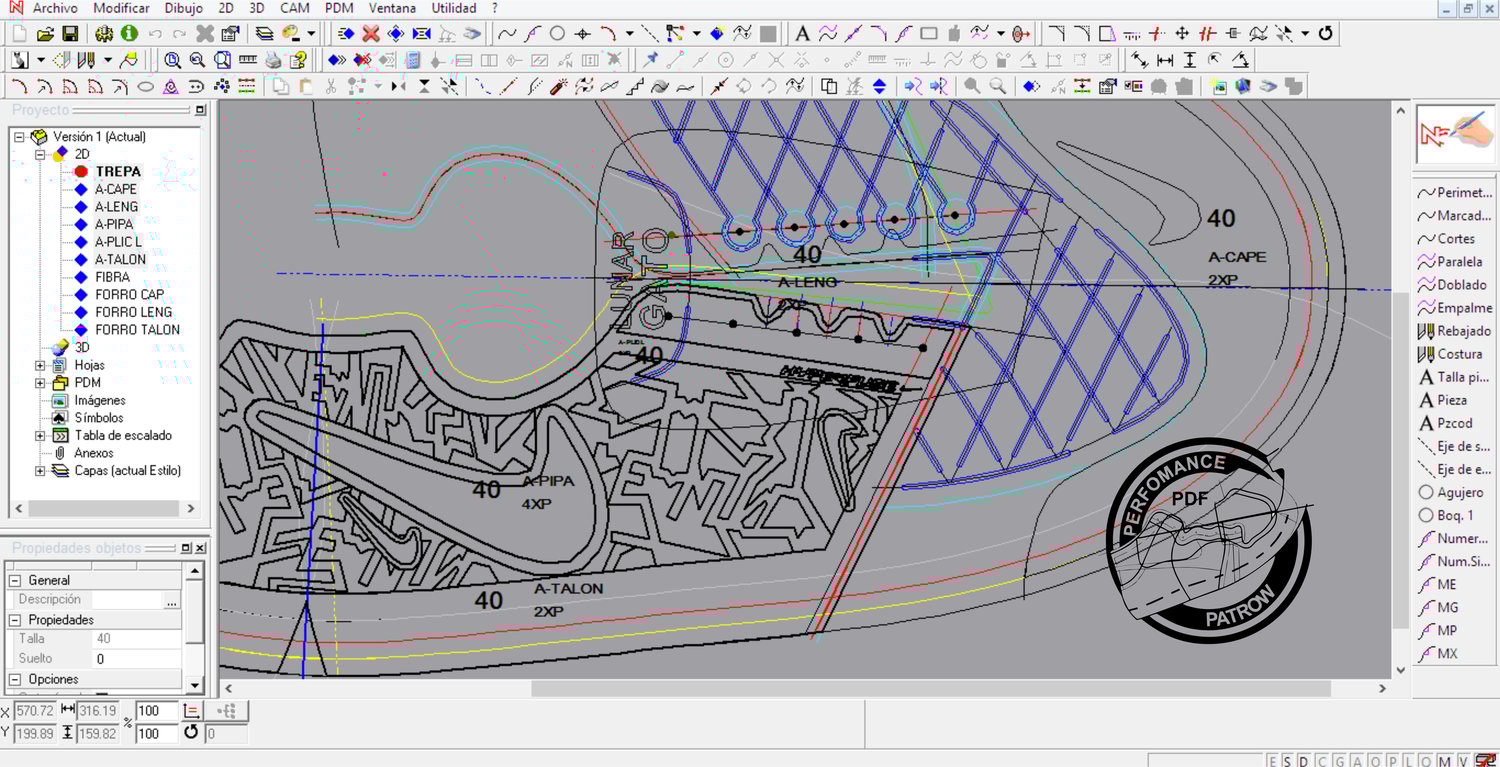Click the Save floppy disk icon
Screen dimensions: 1500x767
[x=70, y=34]
